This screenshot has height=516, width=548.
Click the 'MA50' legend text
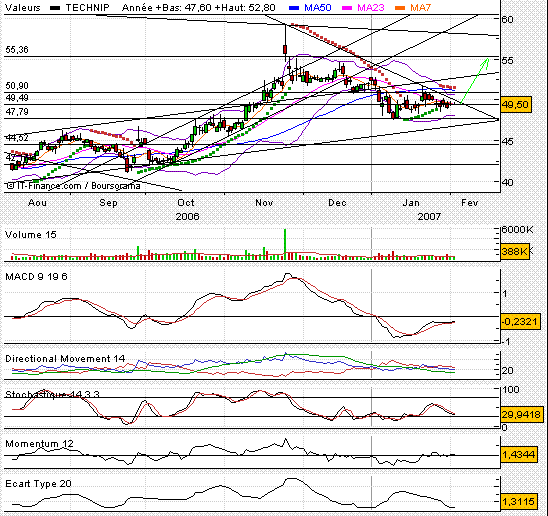click(318, 8)
